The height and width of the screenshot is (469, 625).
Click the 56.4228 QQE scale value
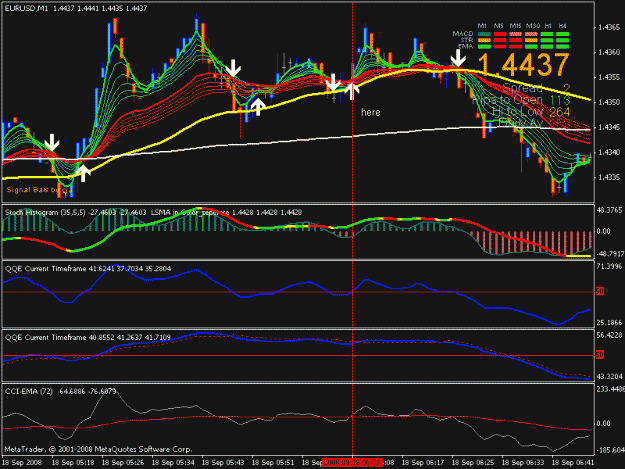point(609,336)
